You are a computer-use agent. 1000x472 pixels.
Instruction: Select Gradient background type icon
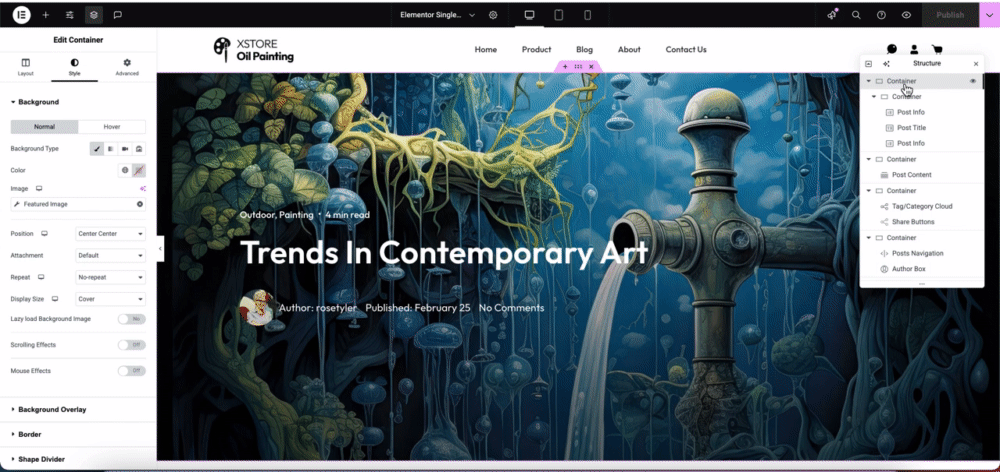(x=111, y=149)
